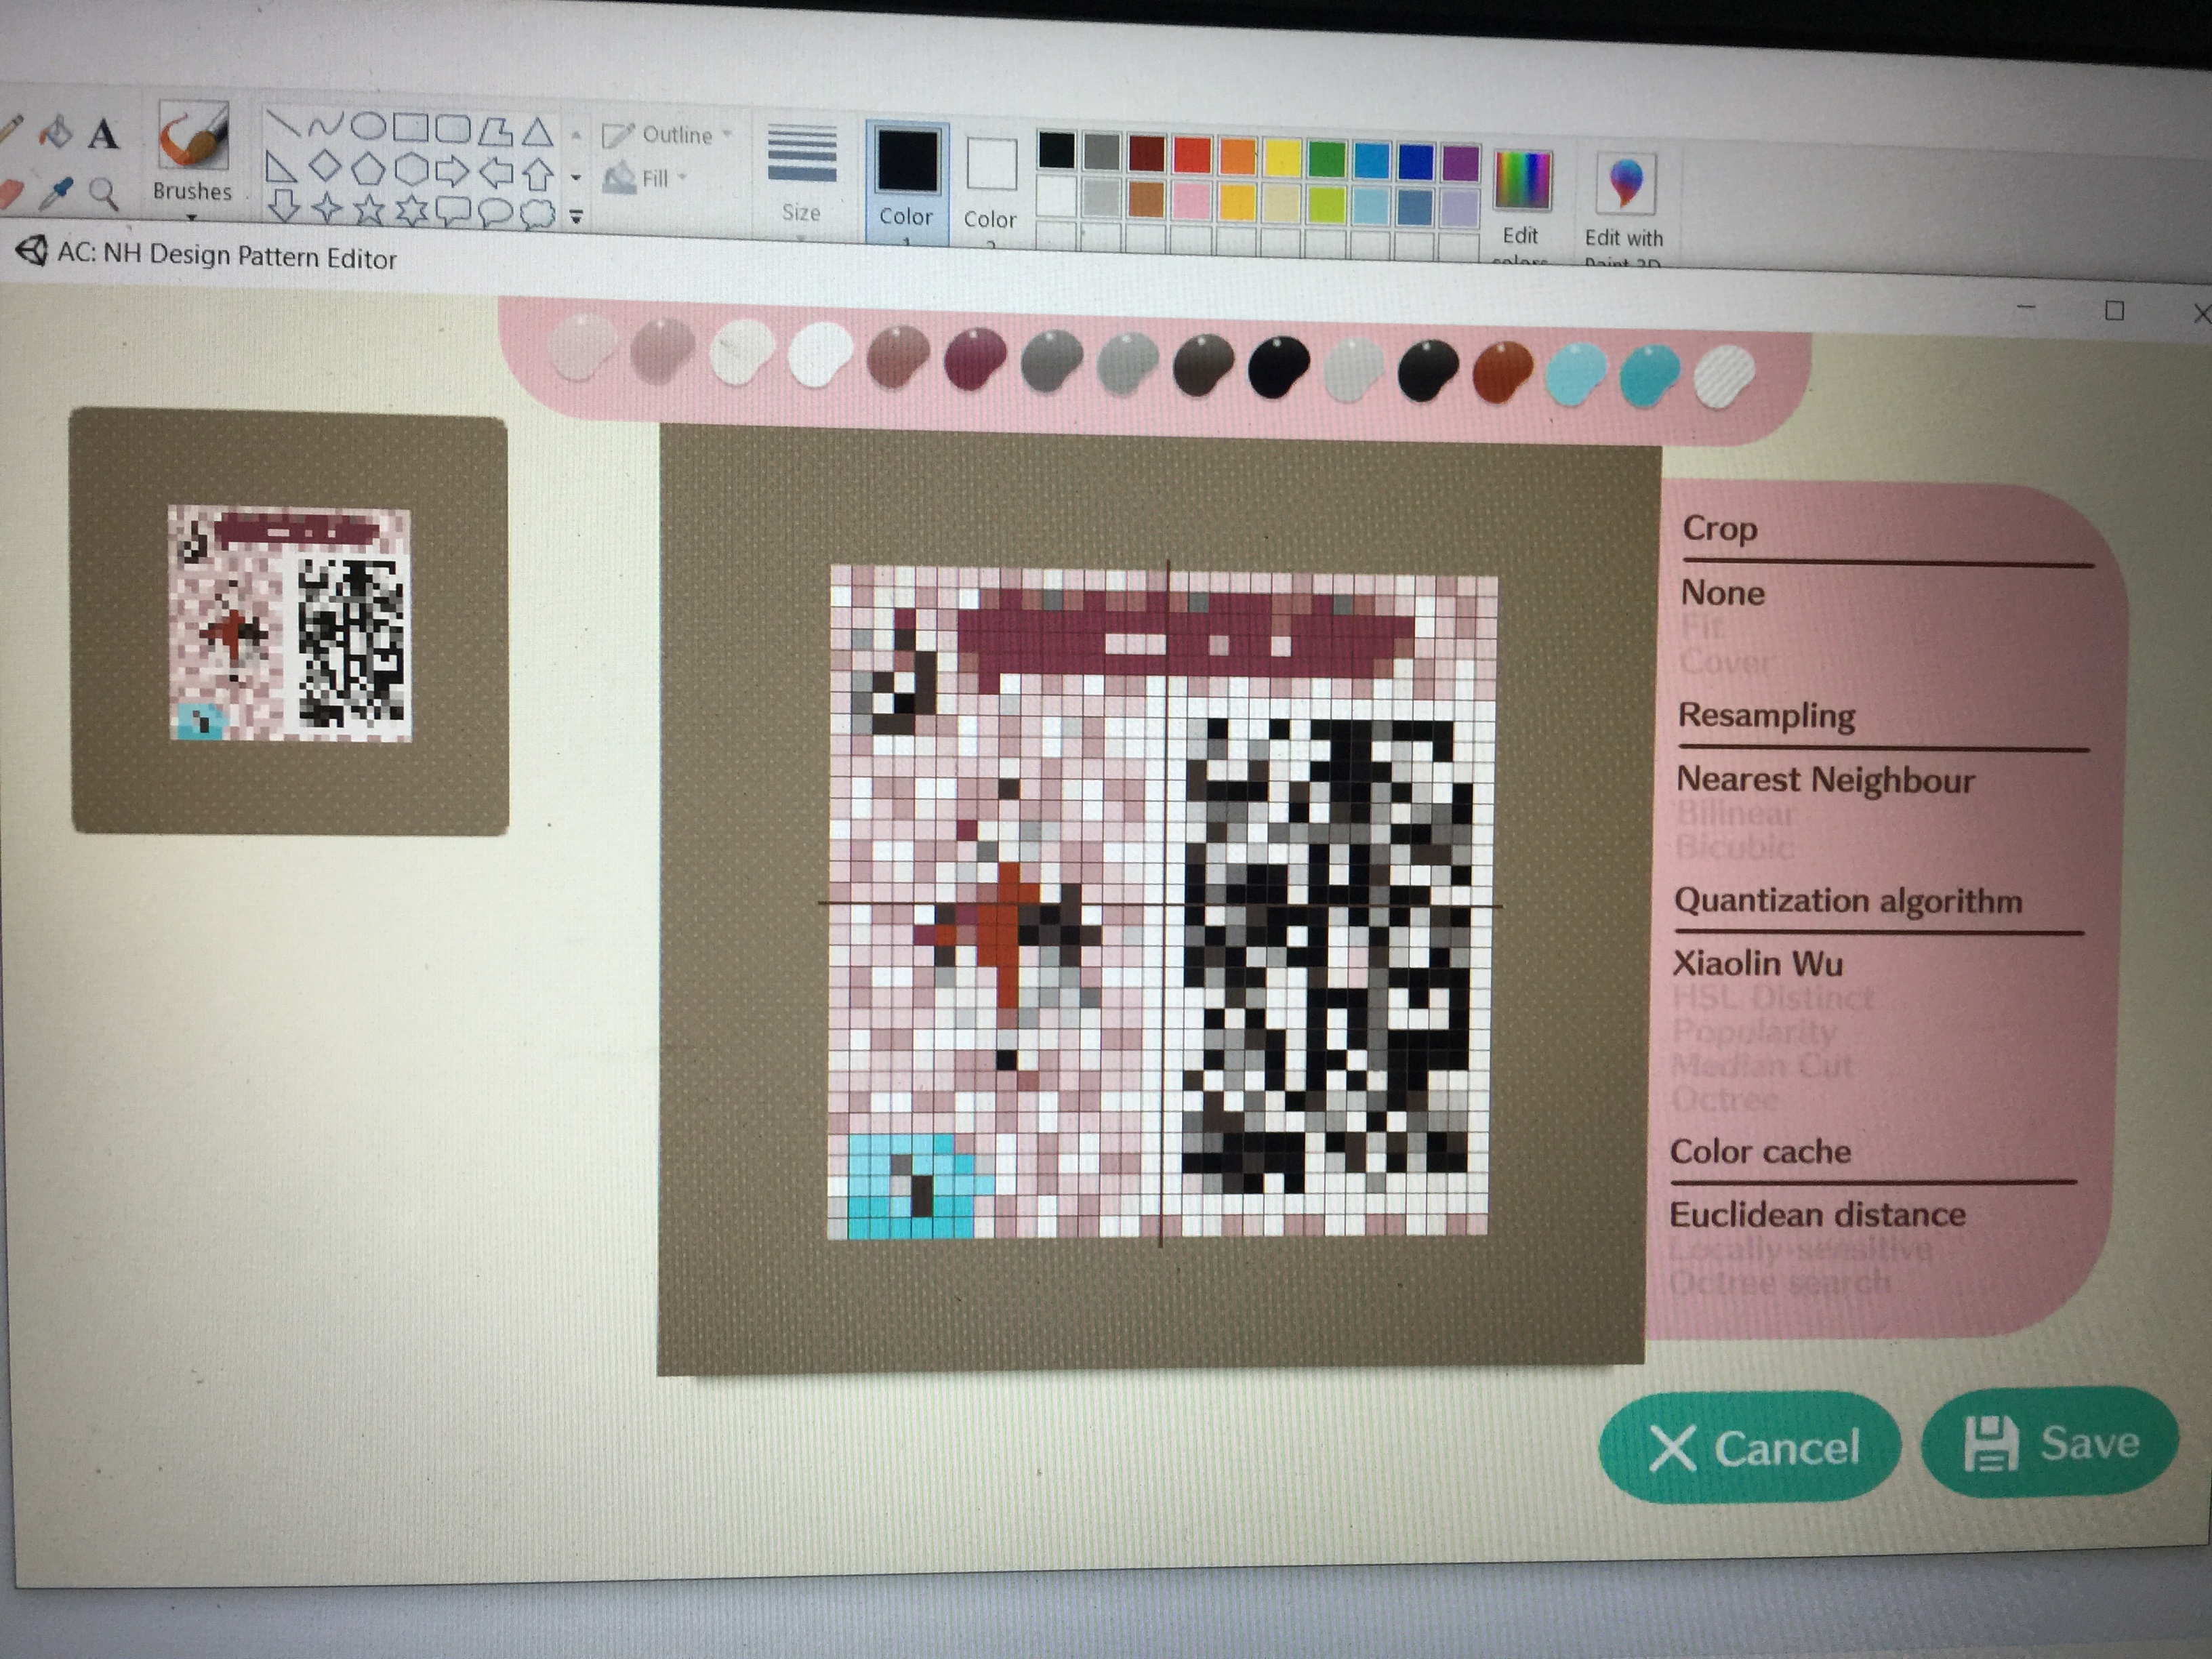The image size is (2212, 1659).
Task: Select Median Cut quantization algorithm
Action: tap(1762, 1066)
